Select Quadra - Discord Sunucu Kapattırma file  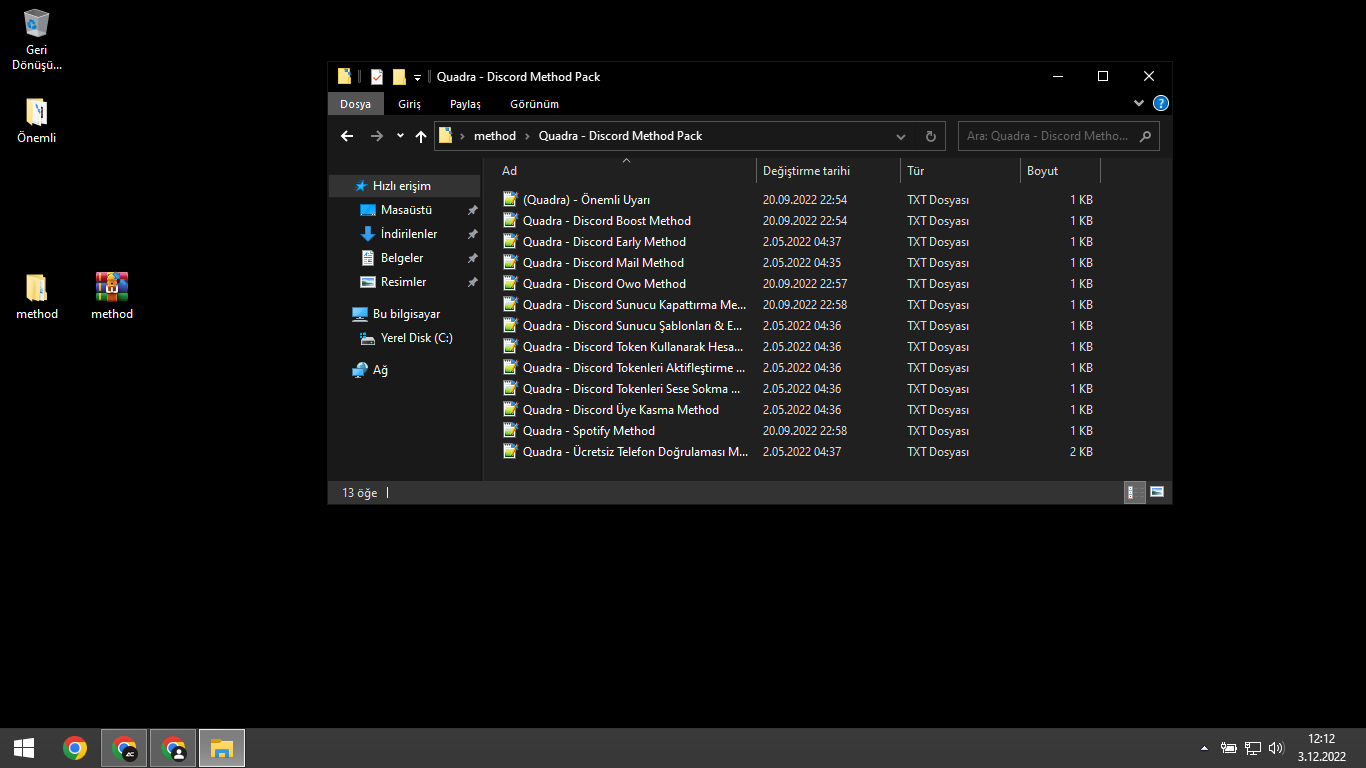(798, 305)
